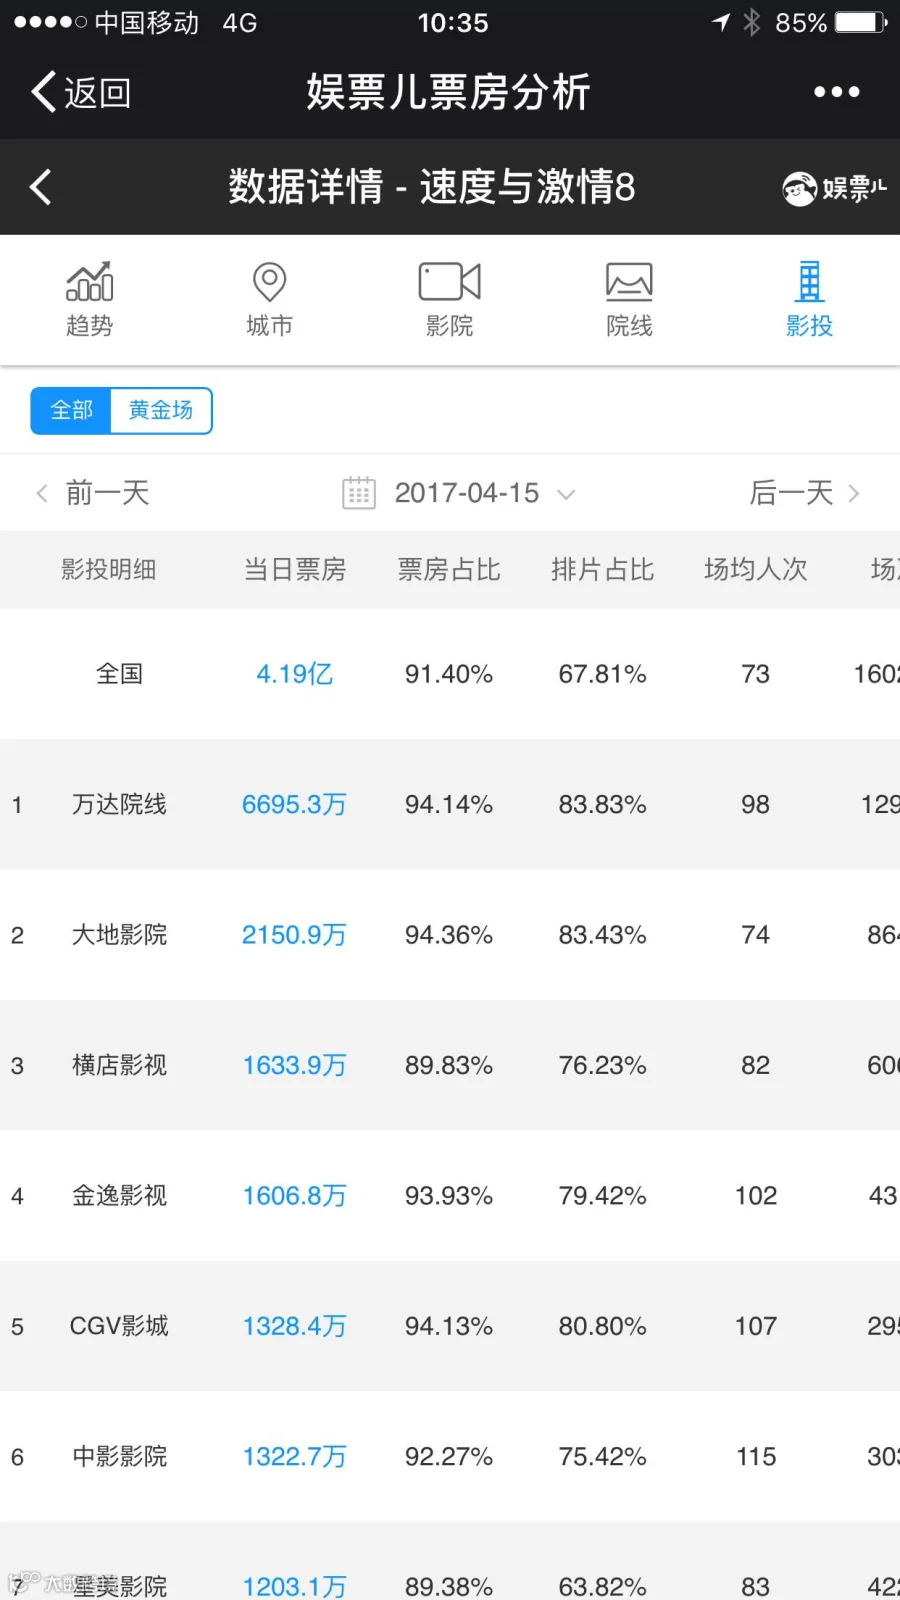Tap the 1203.1万 value

(x=294, y=1586)
